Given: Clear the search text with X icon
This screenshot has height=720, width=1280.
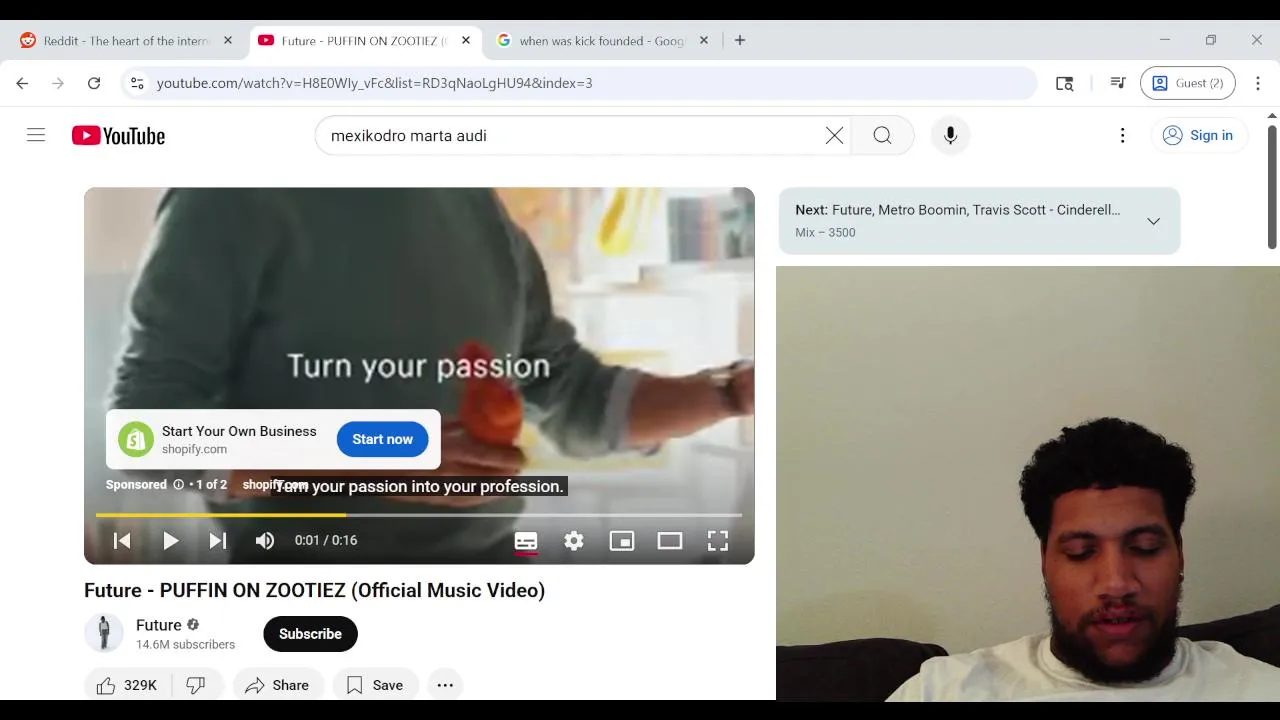Looking at the screenshot, I should (x=834, y=136).
